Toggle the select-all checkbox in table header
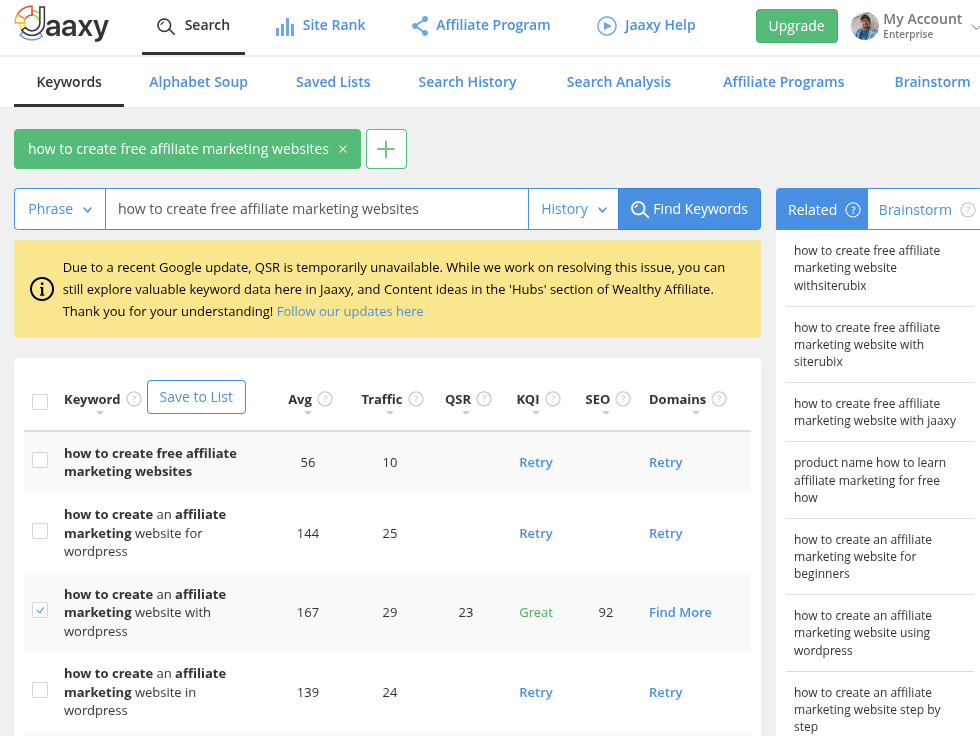The width and height of the screenshot is (980, 736). pyautogui.click(x=40, y=402)
